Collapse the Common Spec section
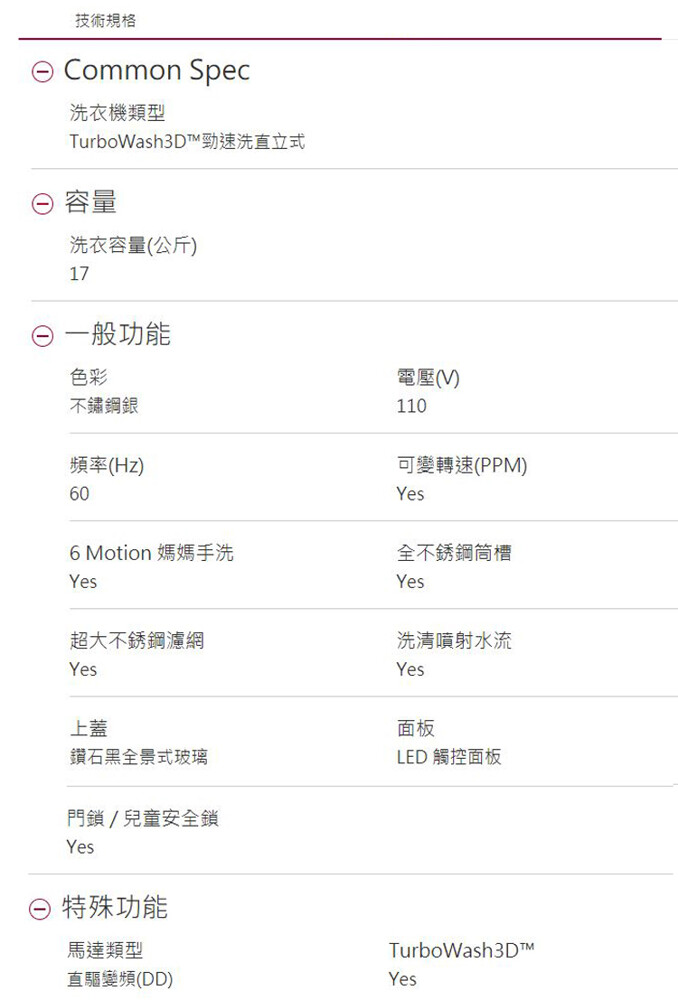Screen dimensions: 678x1000 tap(42, 71)
